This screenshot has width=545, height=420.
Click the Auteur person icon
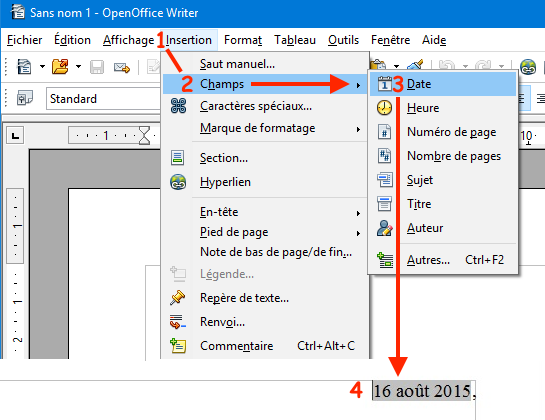point(384,228)
